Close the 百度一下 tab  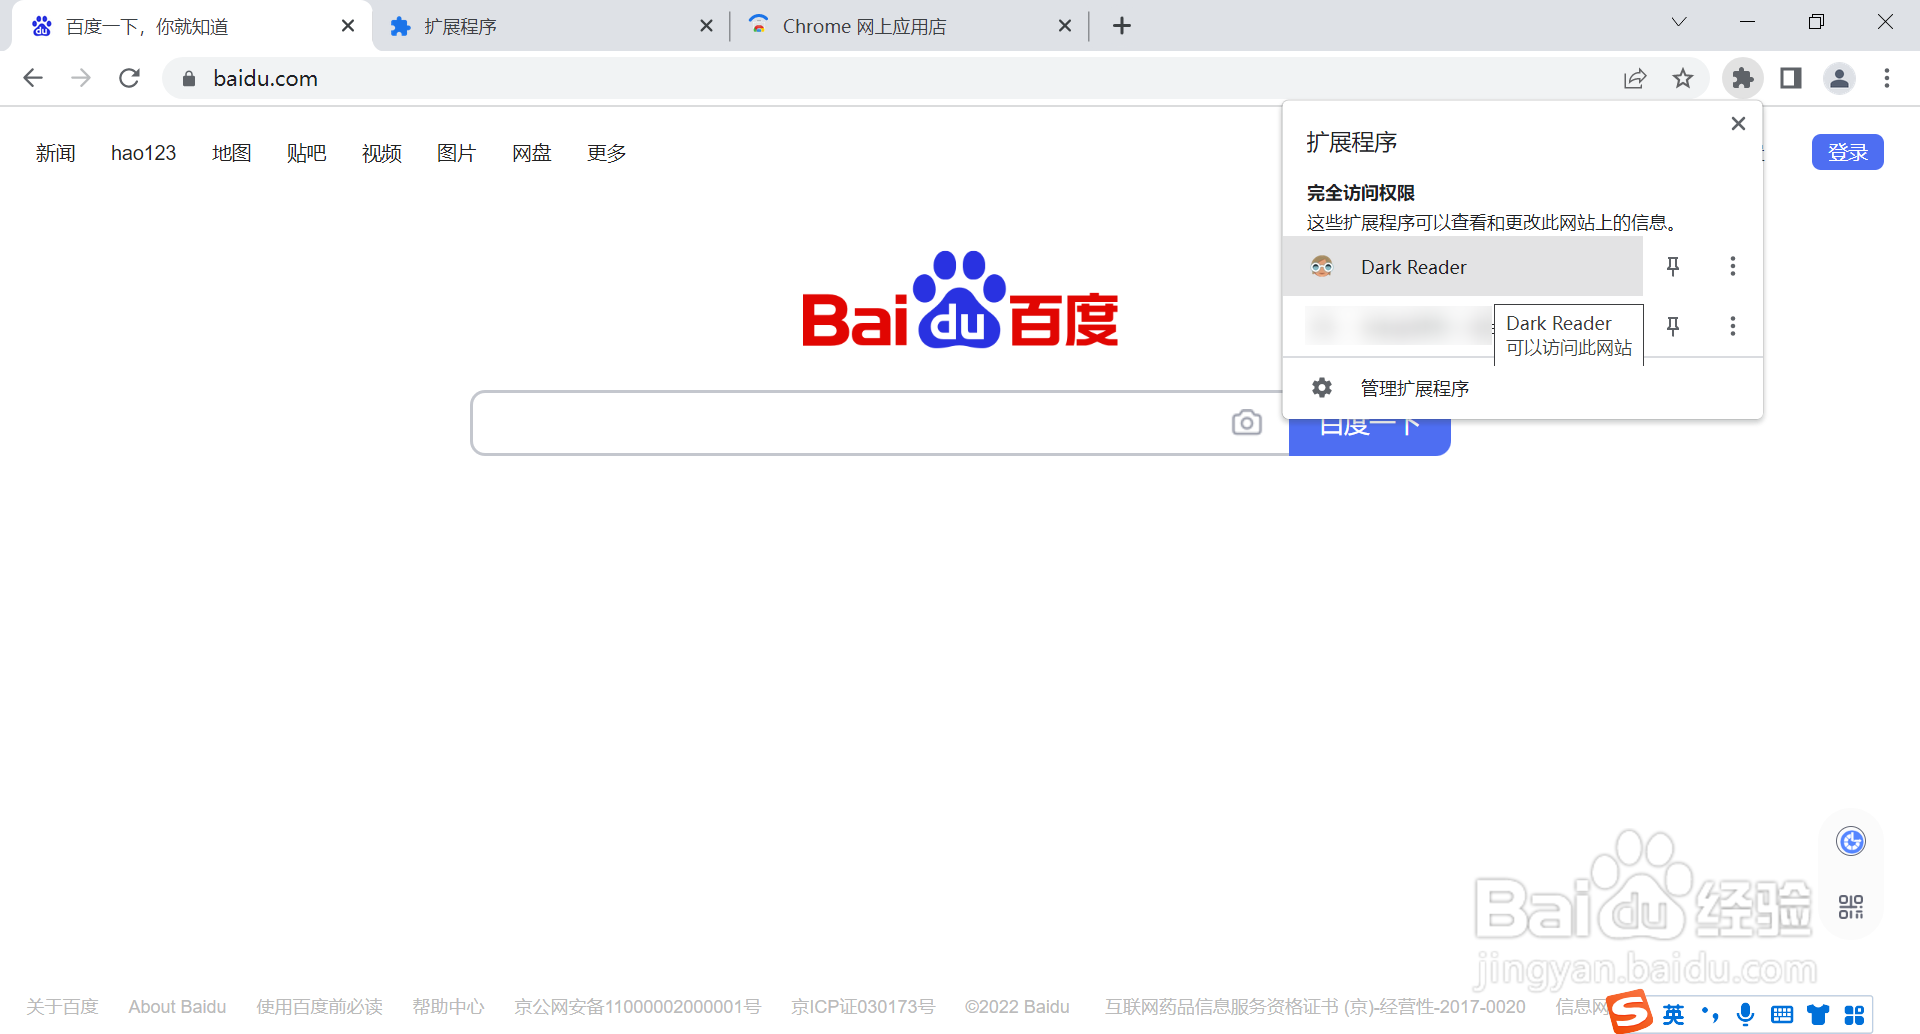click(x=348, y=26)
